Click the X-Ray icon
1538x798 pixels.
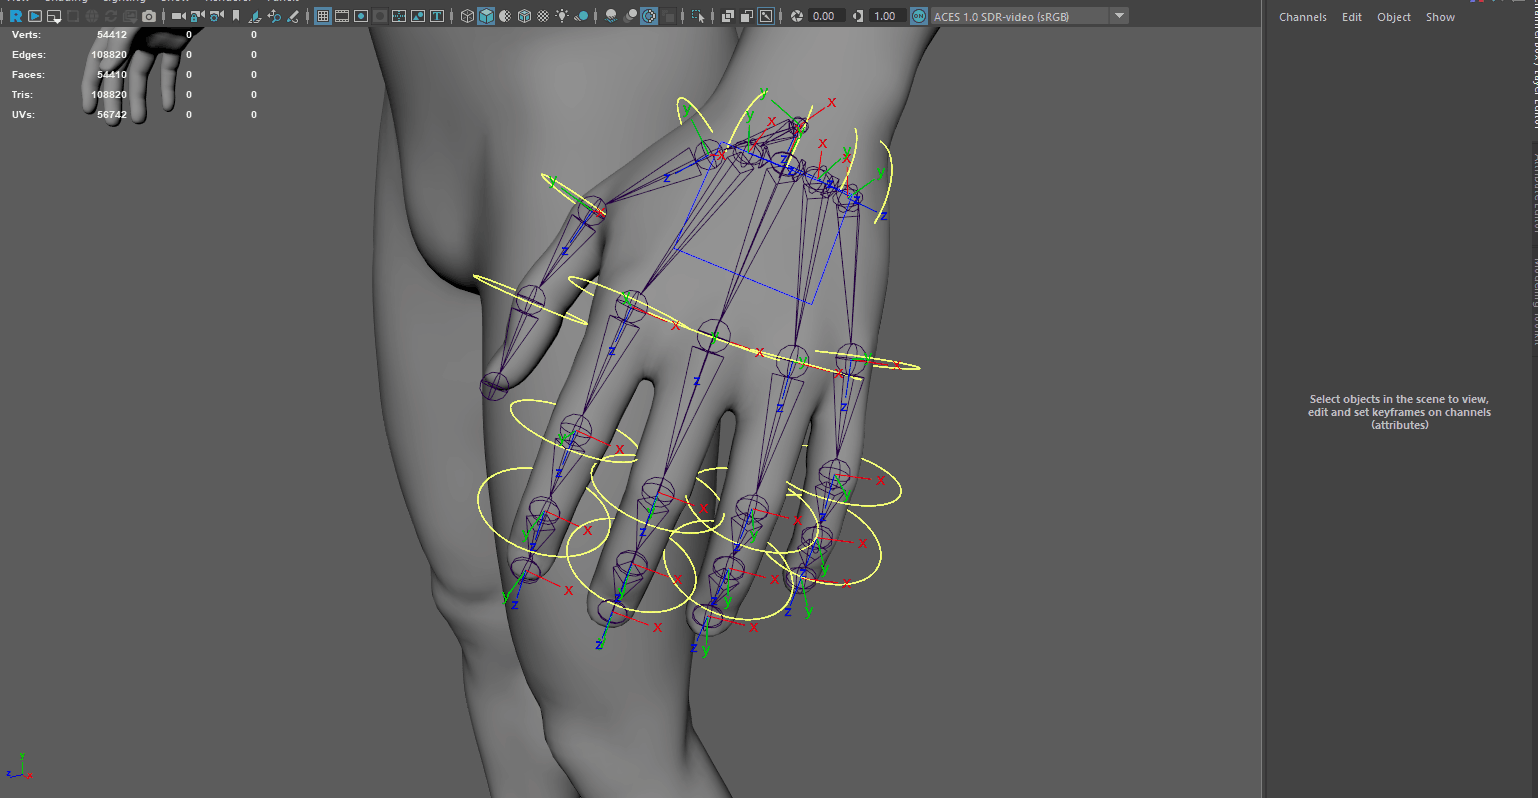[x=728, y=16]
